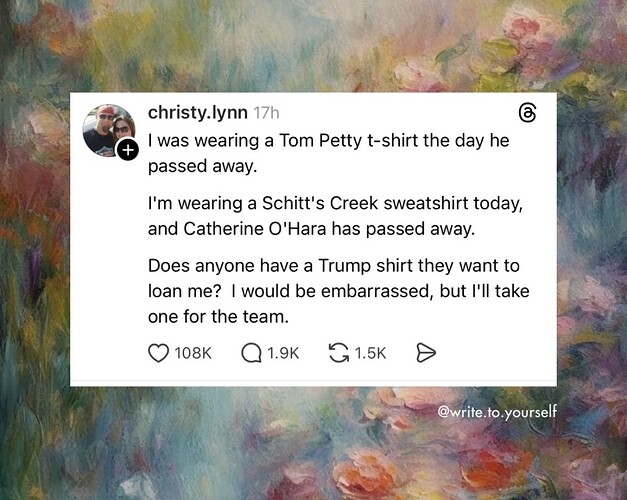
Task: Select the Trump shirt paragraph
Action: coord(338,291)
